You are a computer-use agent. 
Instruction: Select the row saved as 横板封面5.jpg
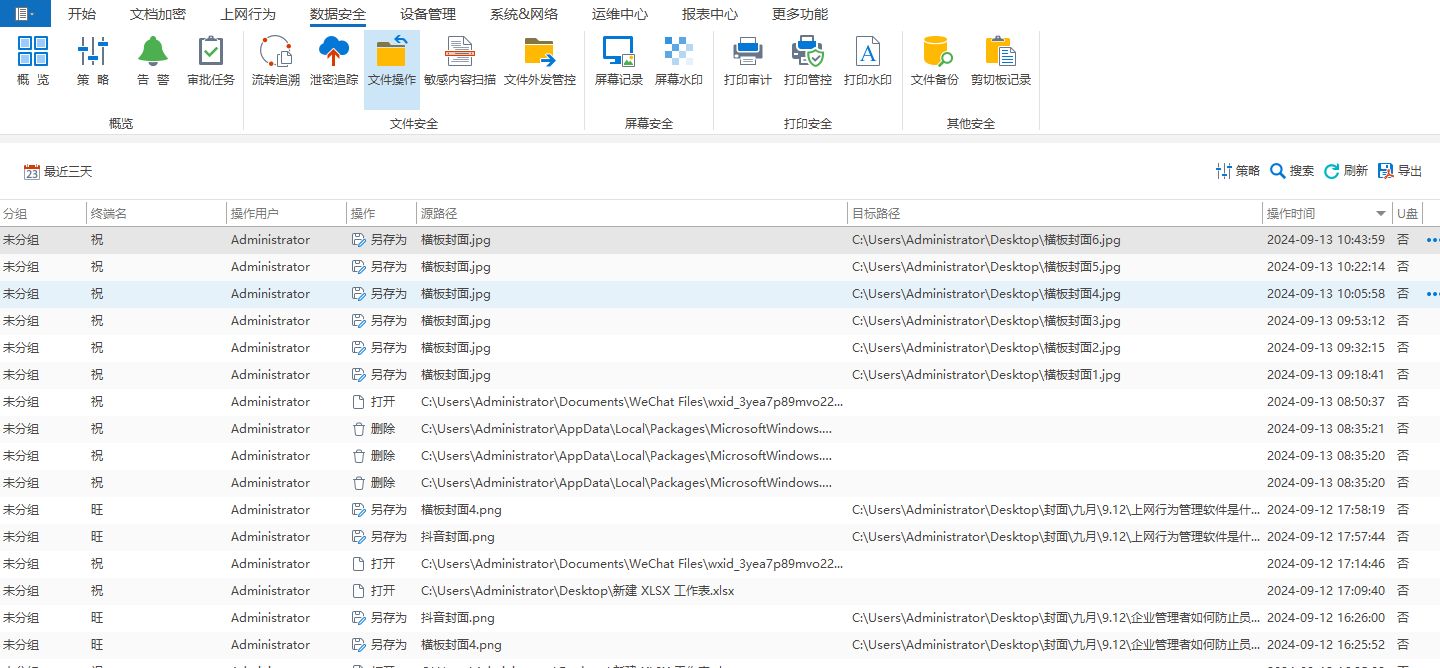click(720, 267)
